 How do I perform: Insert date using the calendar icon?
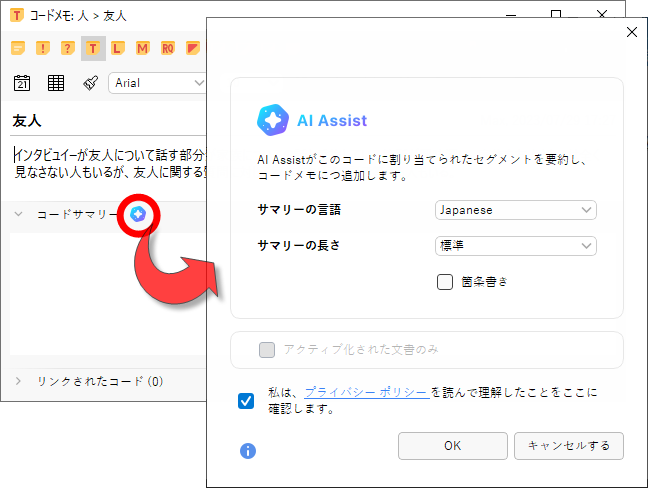[x=22, y=83]
